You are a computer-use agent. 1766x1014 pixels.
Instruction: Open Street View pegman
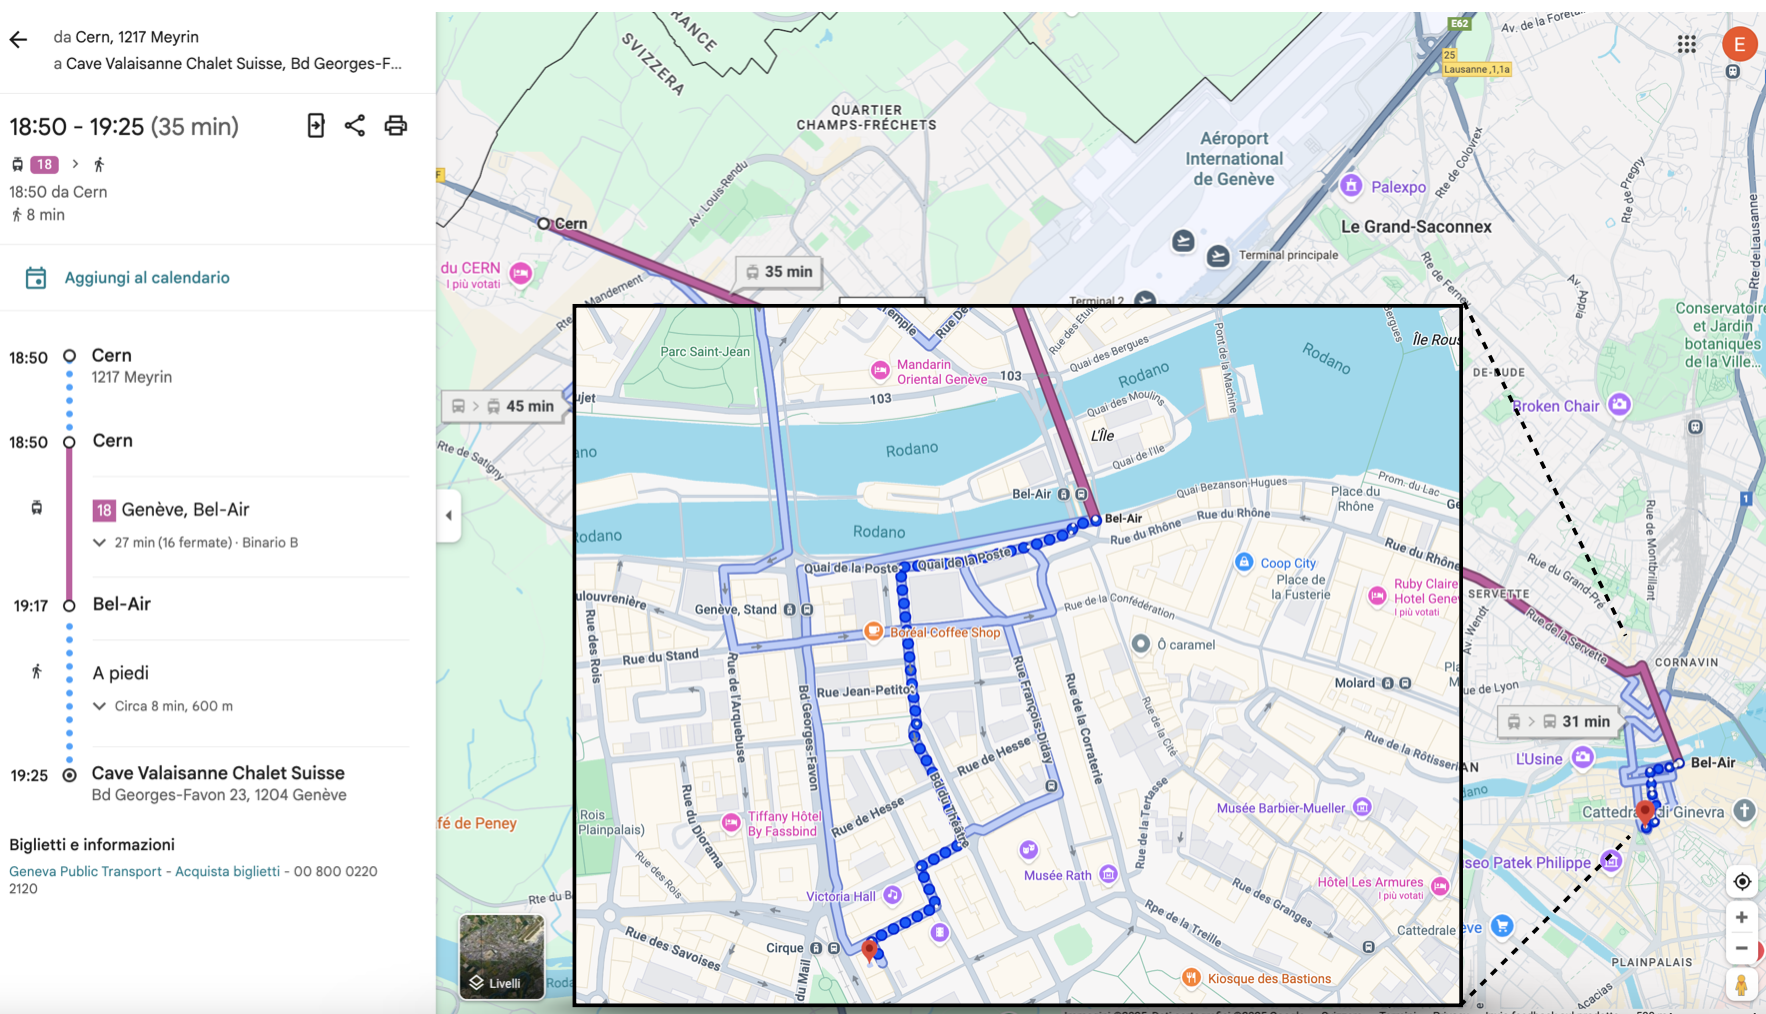click(1741, 985)
